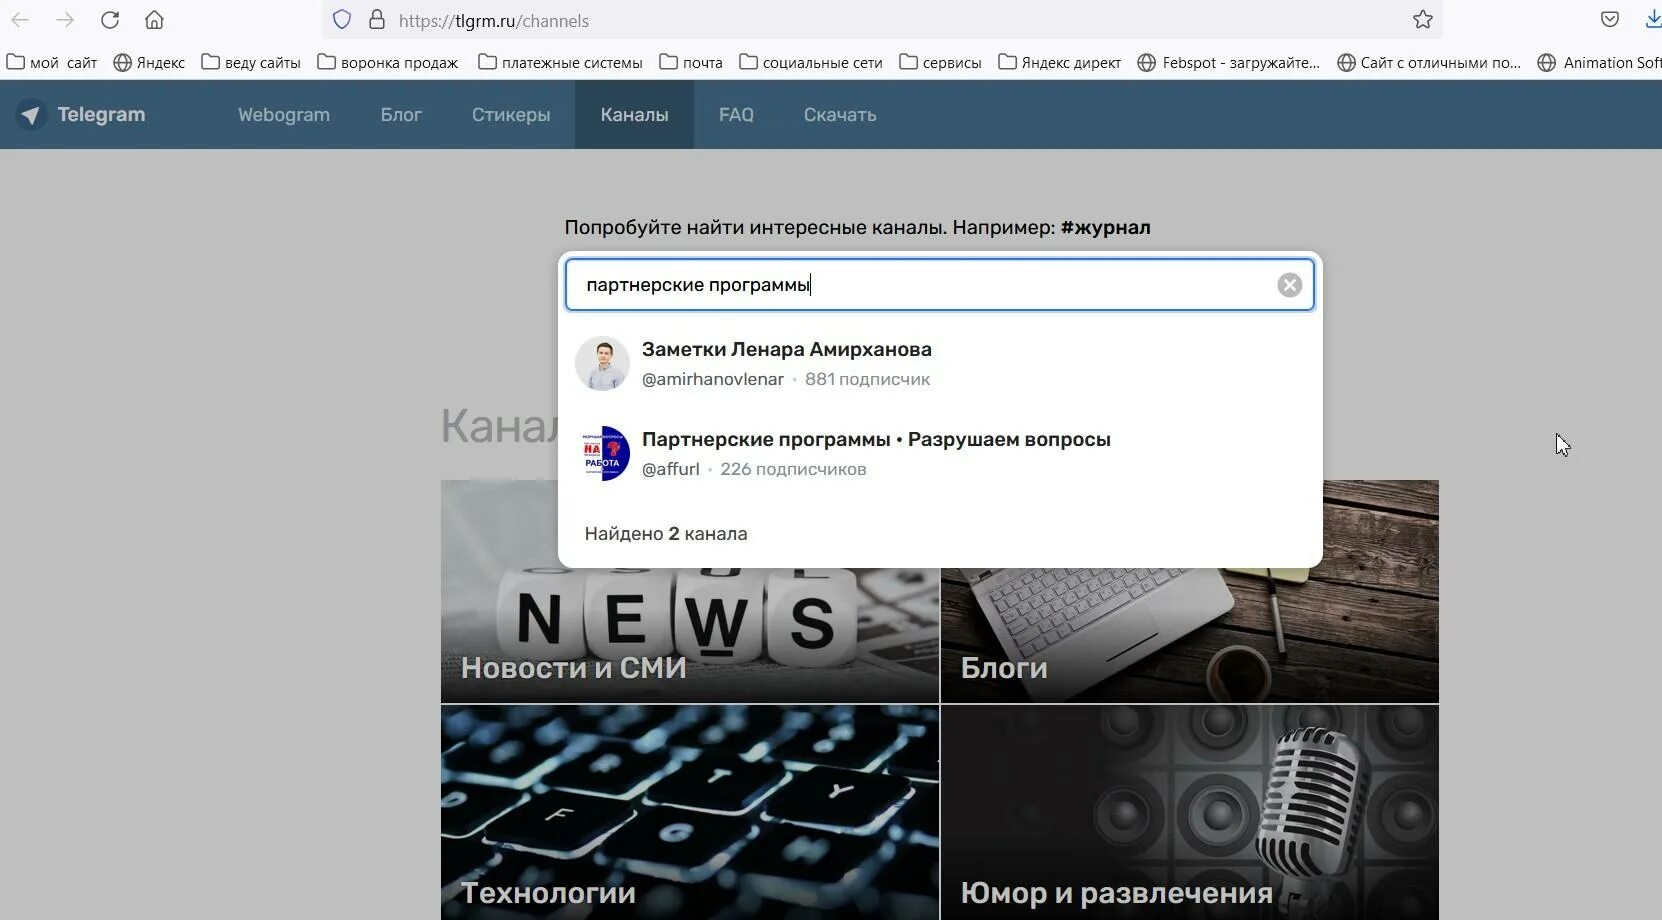
Task: Expand the 'социальные сети' bookmark folder
Action: [811, 63]
